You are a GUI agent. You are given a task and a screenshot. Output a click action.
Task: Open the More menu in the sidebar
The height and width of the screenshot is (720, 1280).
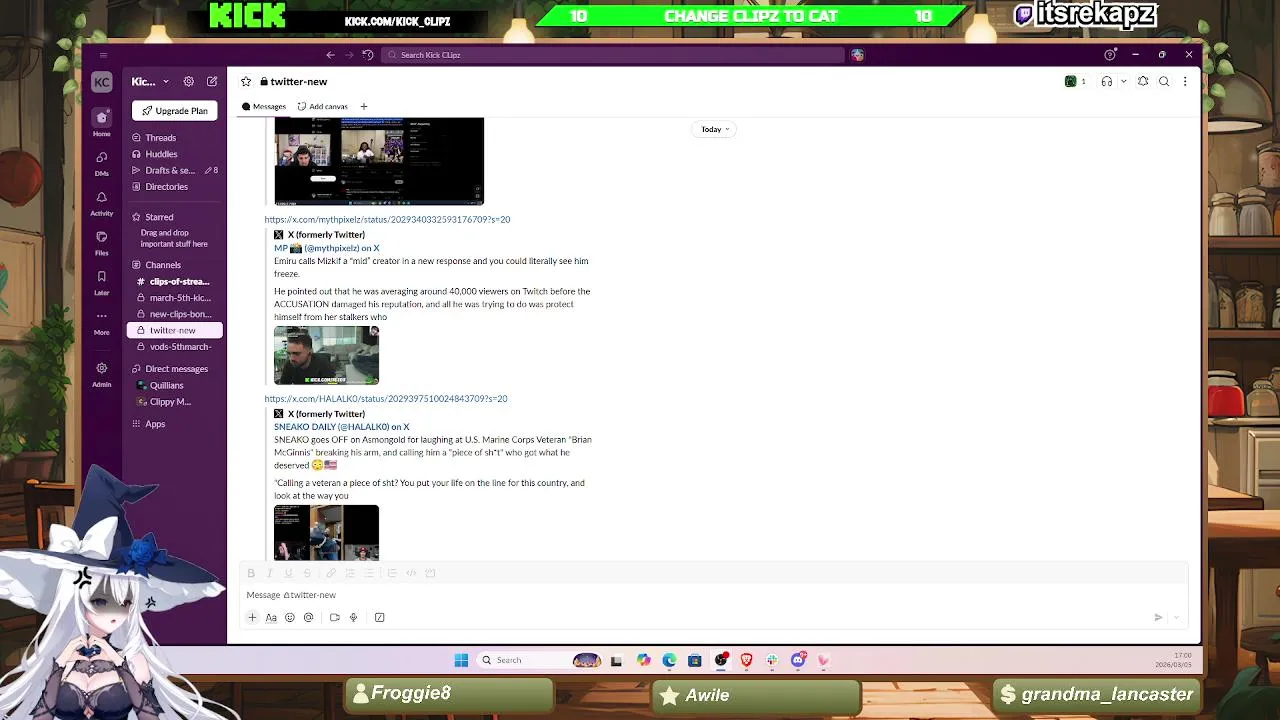[101, 322]
